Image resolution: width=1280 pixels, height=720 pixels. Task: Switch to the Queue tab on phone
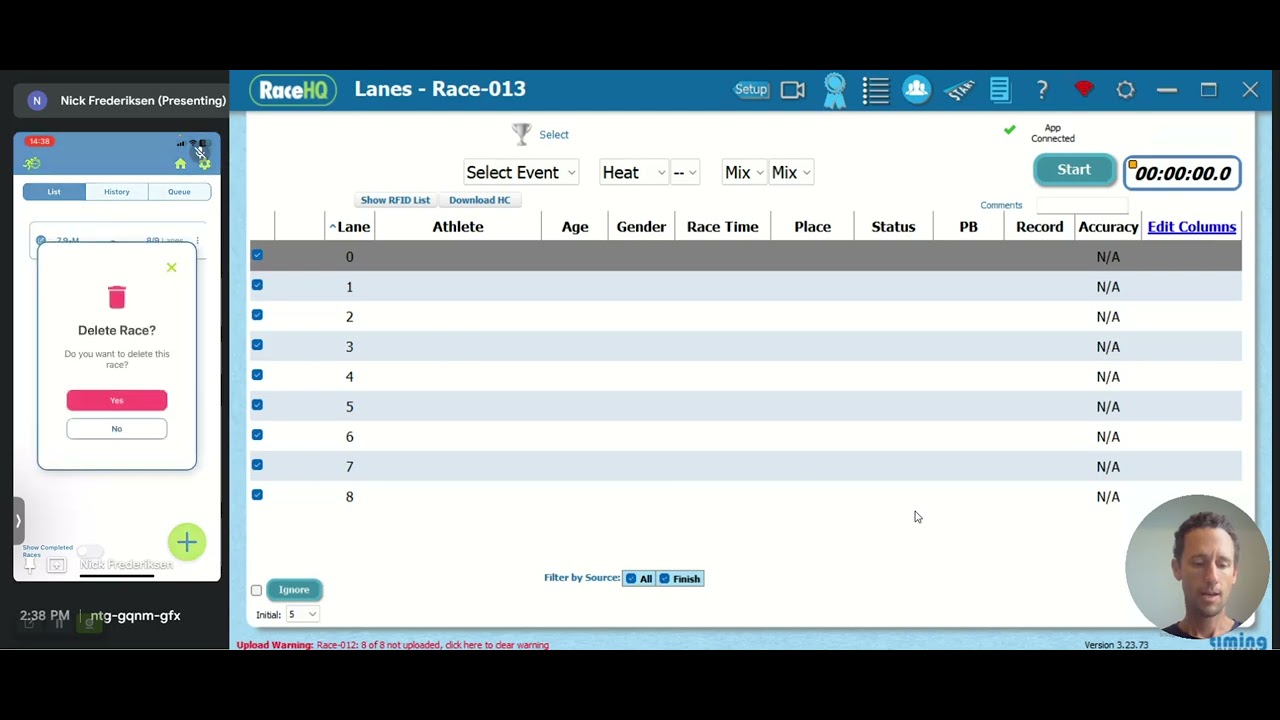(179, 192)
